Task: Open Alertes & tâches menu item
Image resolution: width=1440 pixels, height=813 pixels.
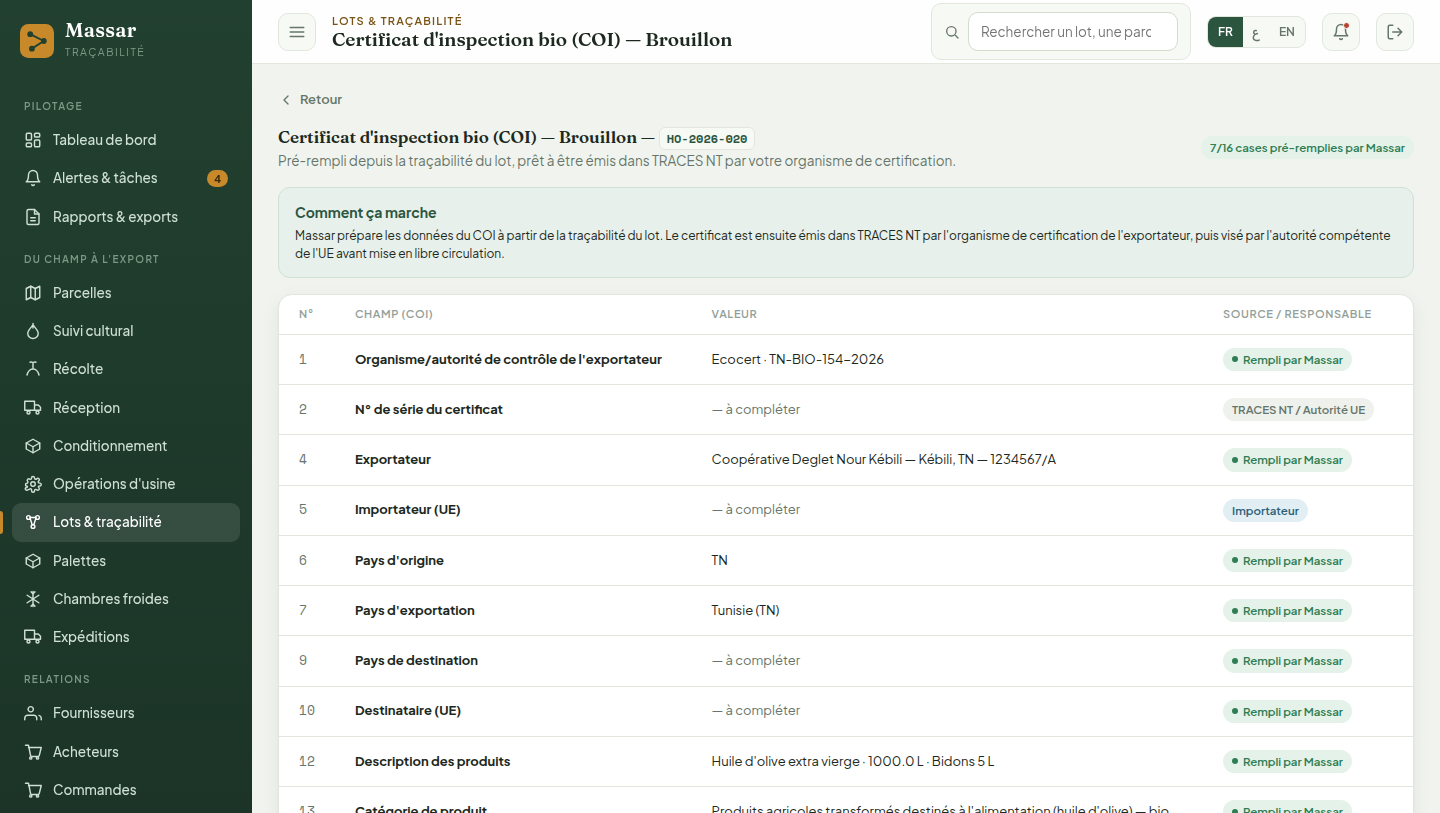Action: 126,178
